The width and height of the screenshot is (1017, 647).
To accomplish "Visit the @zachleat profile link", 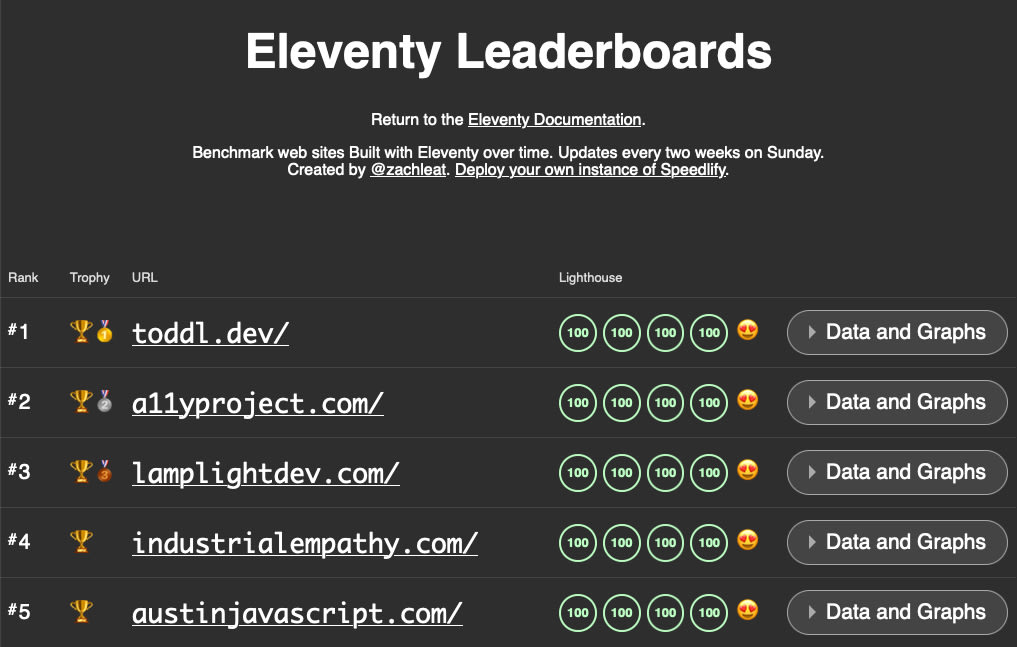I will (x=408, y=170).
